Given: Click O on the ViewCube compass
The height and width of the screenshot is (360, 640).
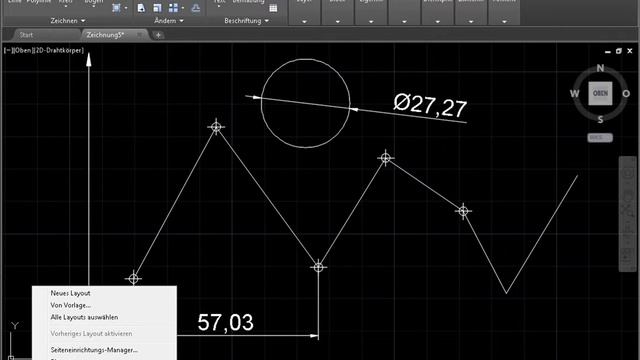Looking at the screenshot, I should (626, 93).
